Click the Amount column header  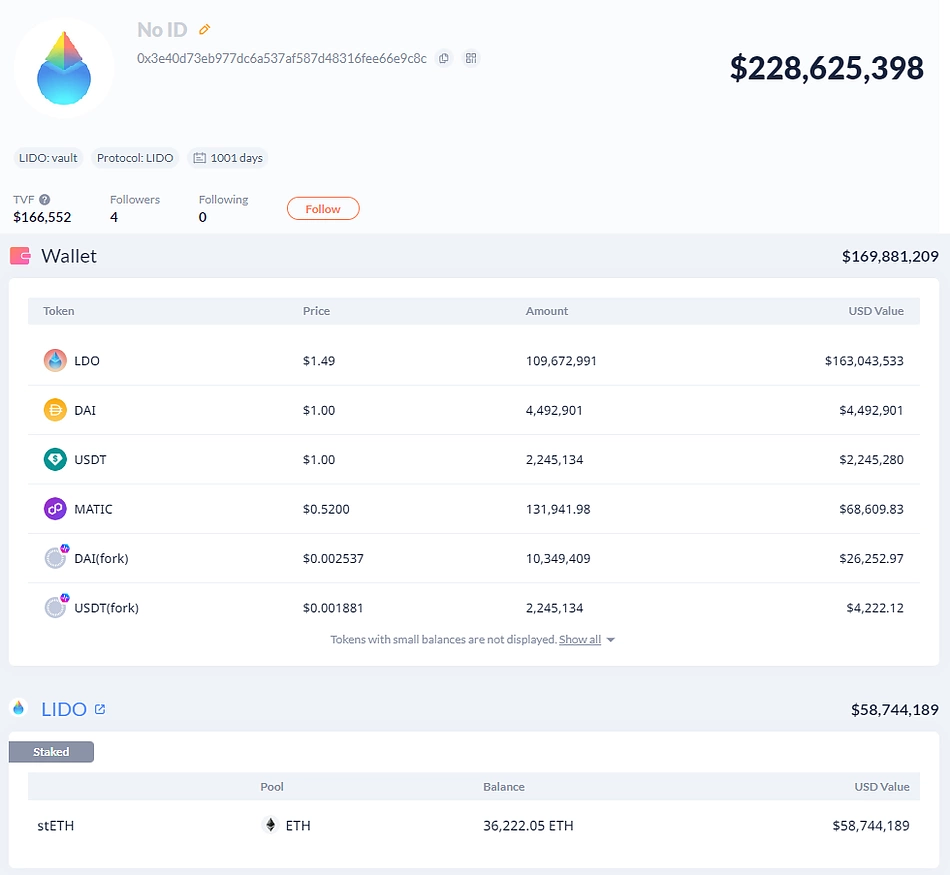click(546, 311)
